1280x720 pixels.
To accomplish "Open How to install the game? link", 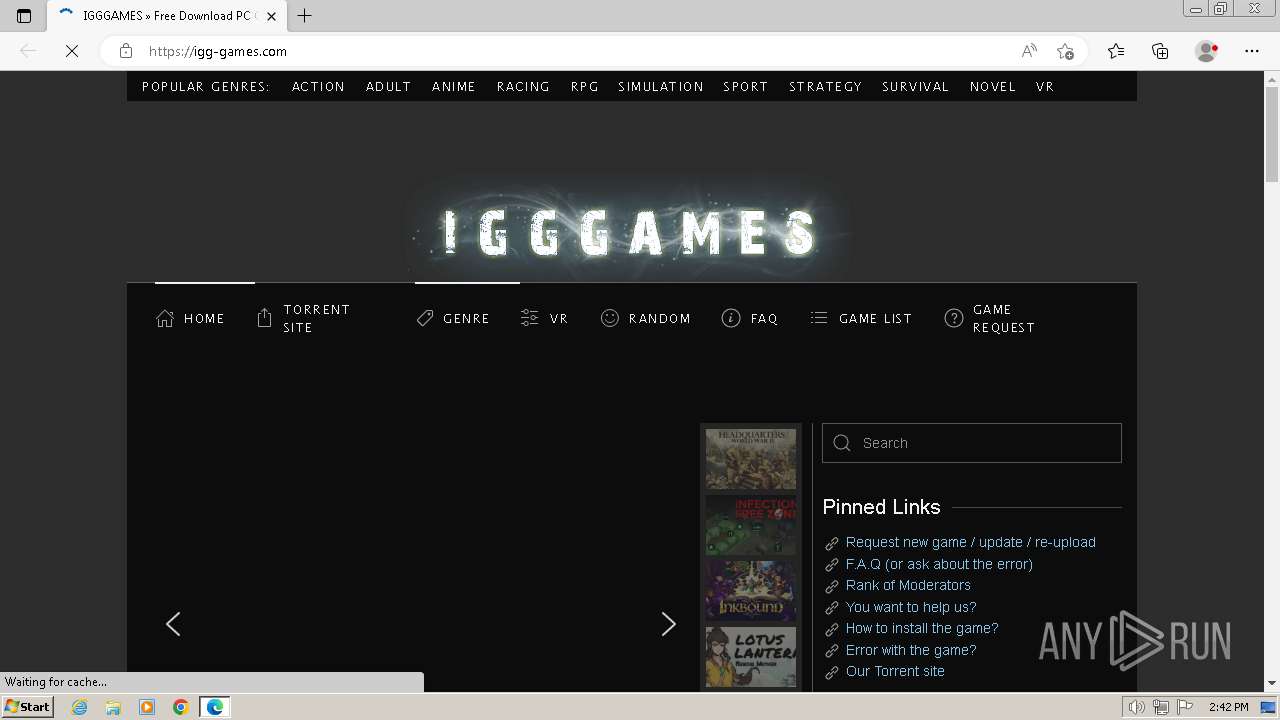I will pyautogui.click(x=922, y=628).
